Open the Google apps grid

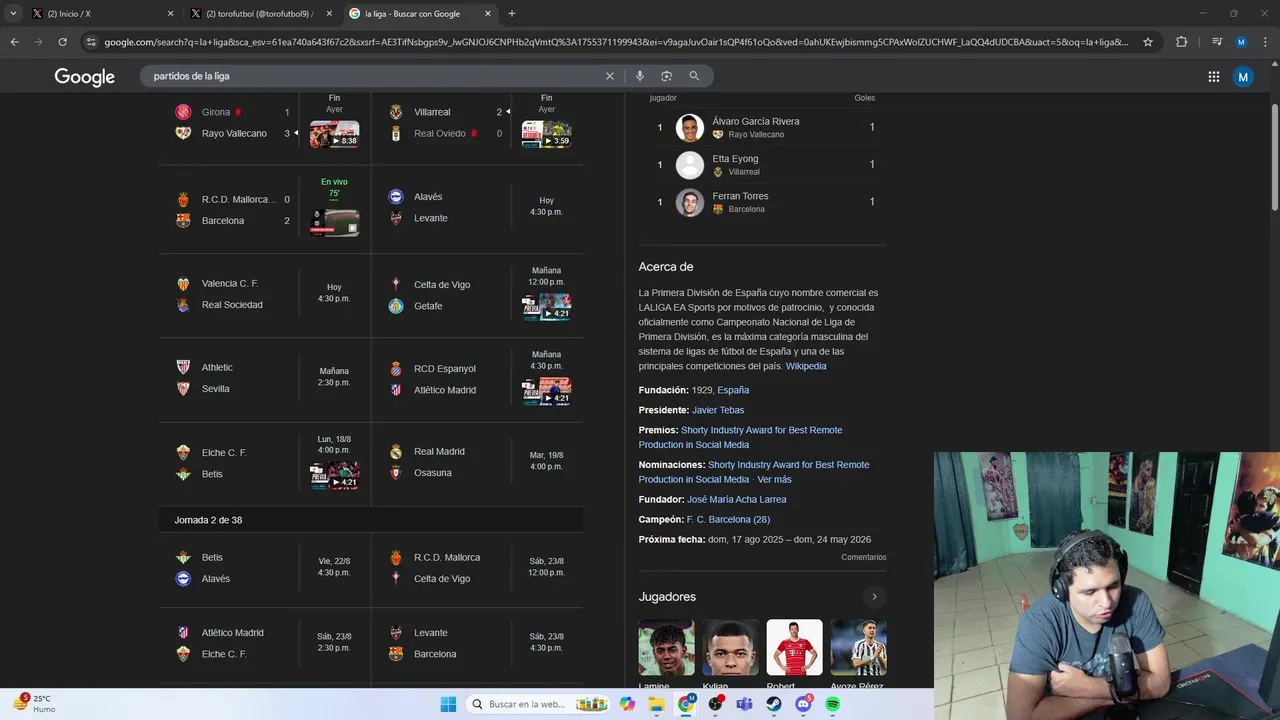[1213, 76]
